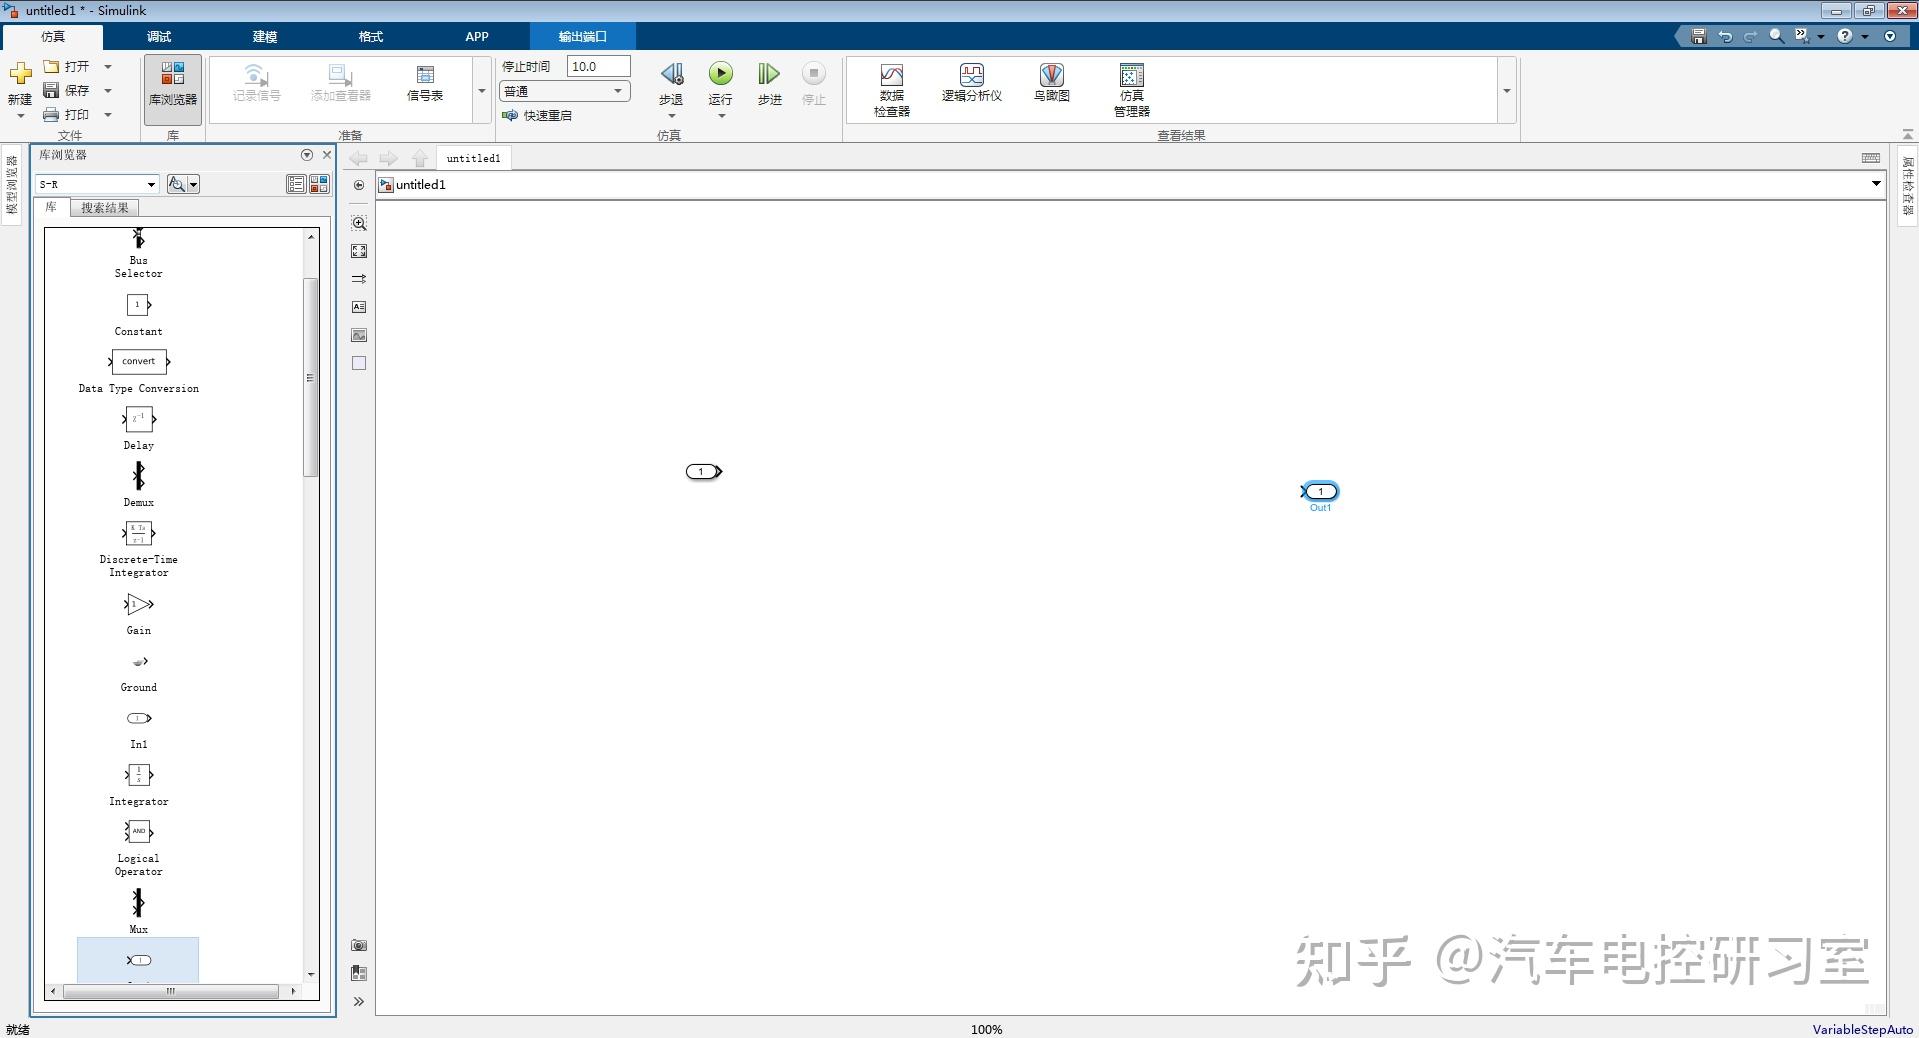Expand the untitled1 breadcrumb dropdown

(1876, 184)
